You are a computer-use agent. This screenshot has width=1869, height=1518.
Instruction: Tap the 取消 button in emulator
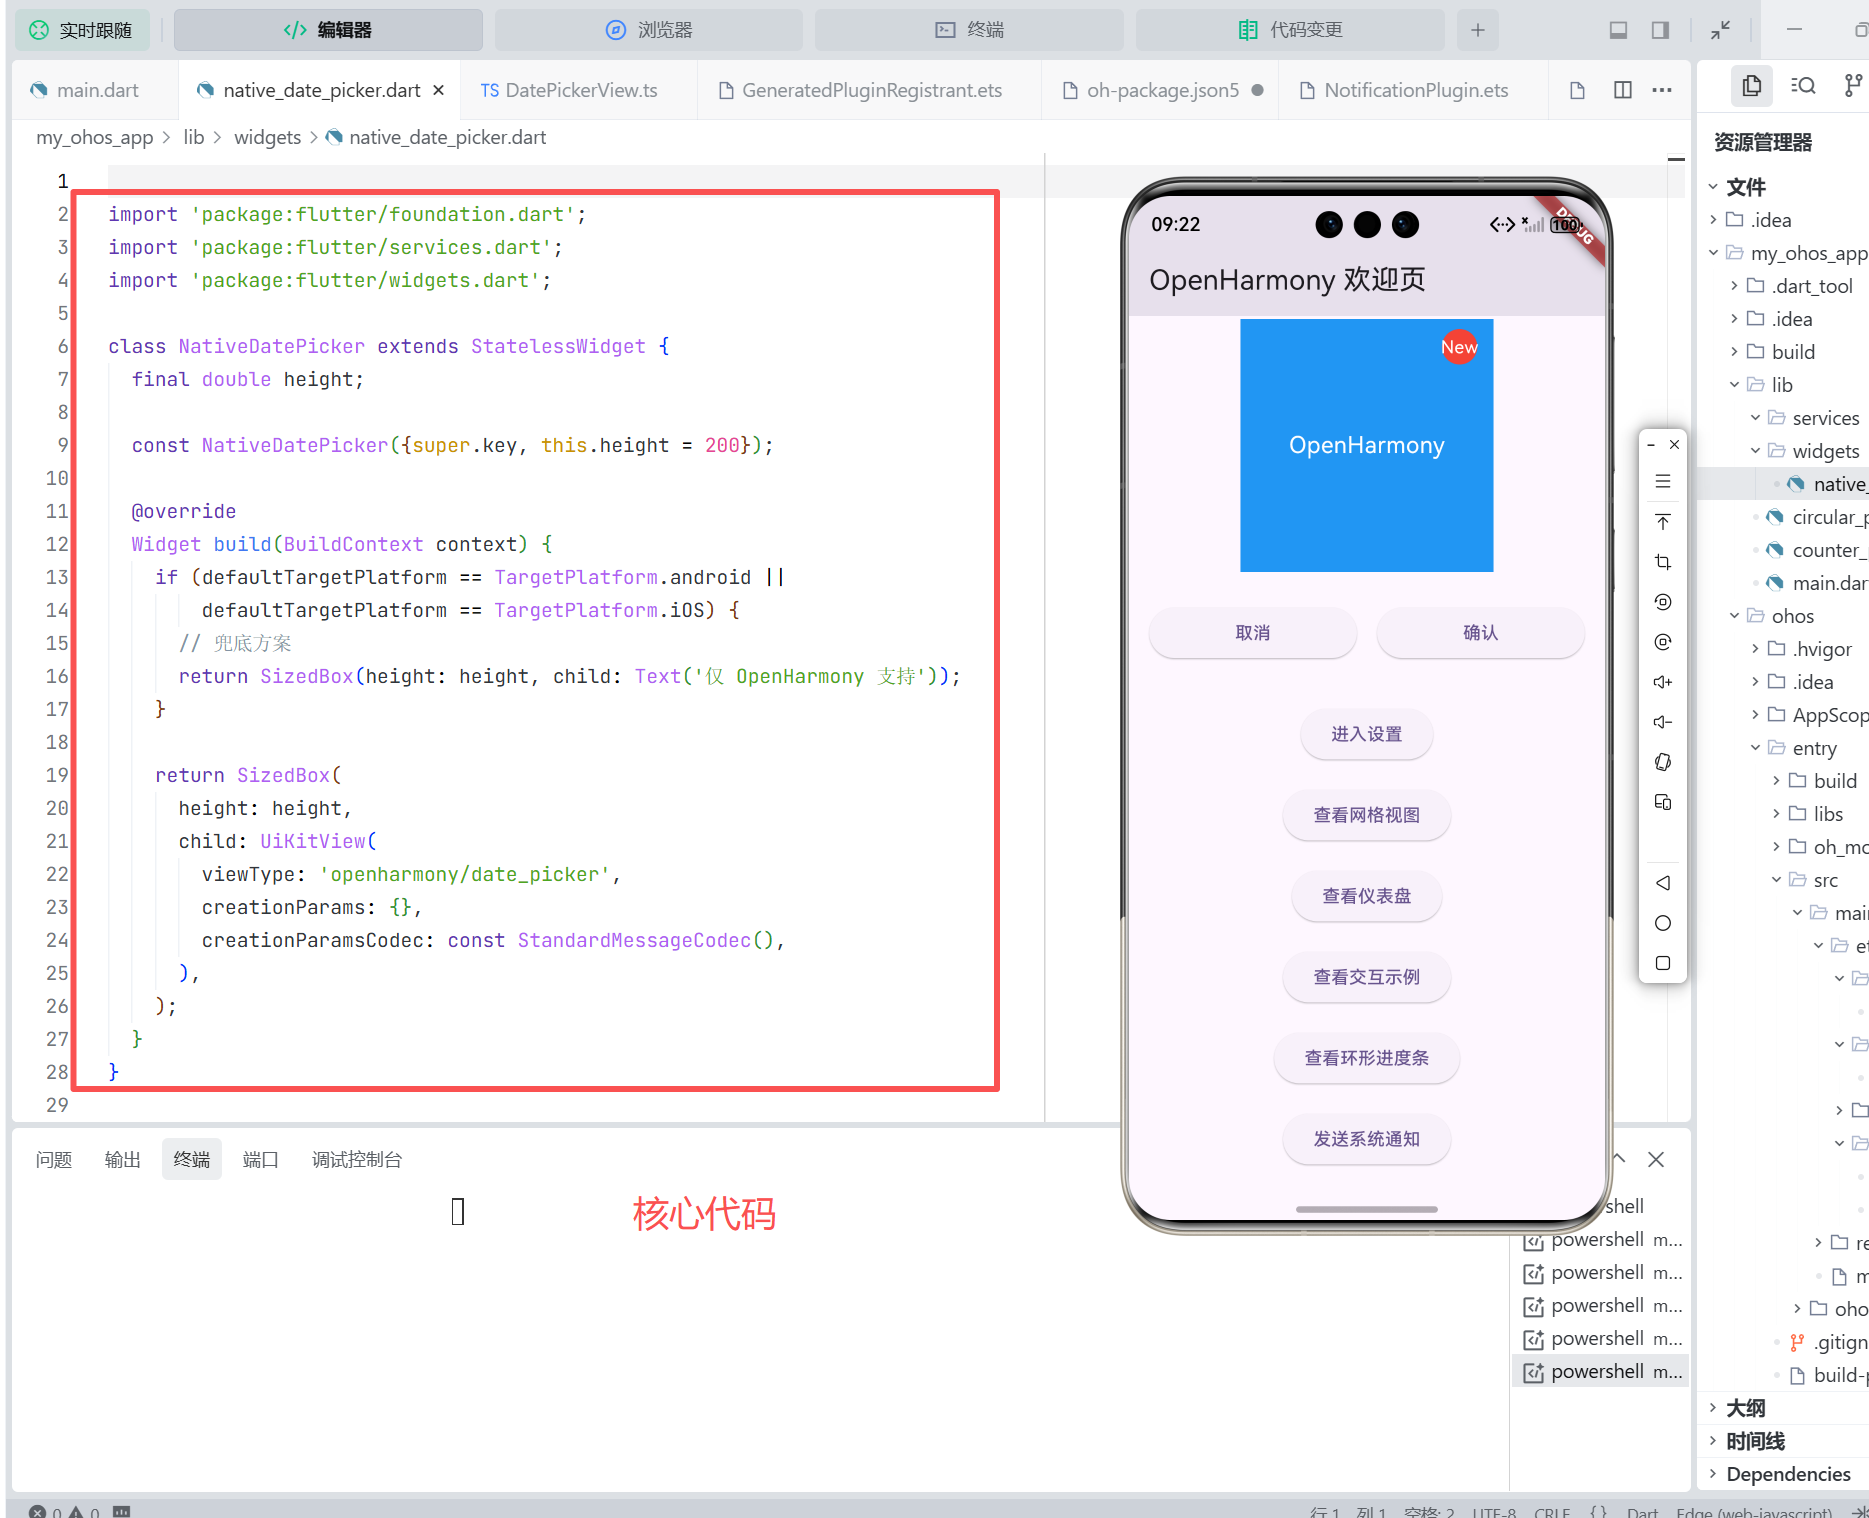(1253, 632)
